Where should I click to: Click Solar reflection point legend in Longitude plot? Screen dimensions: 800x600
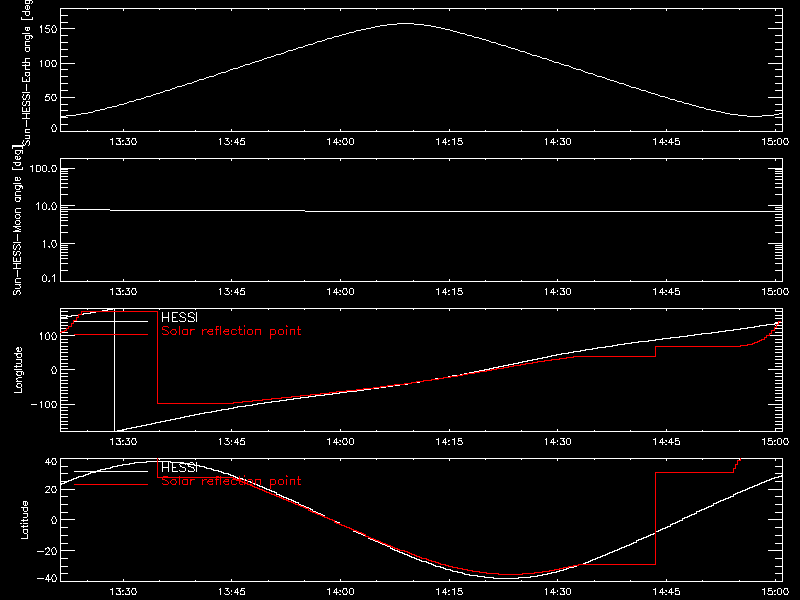click(231, 331)
